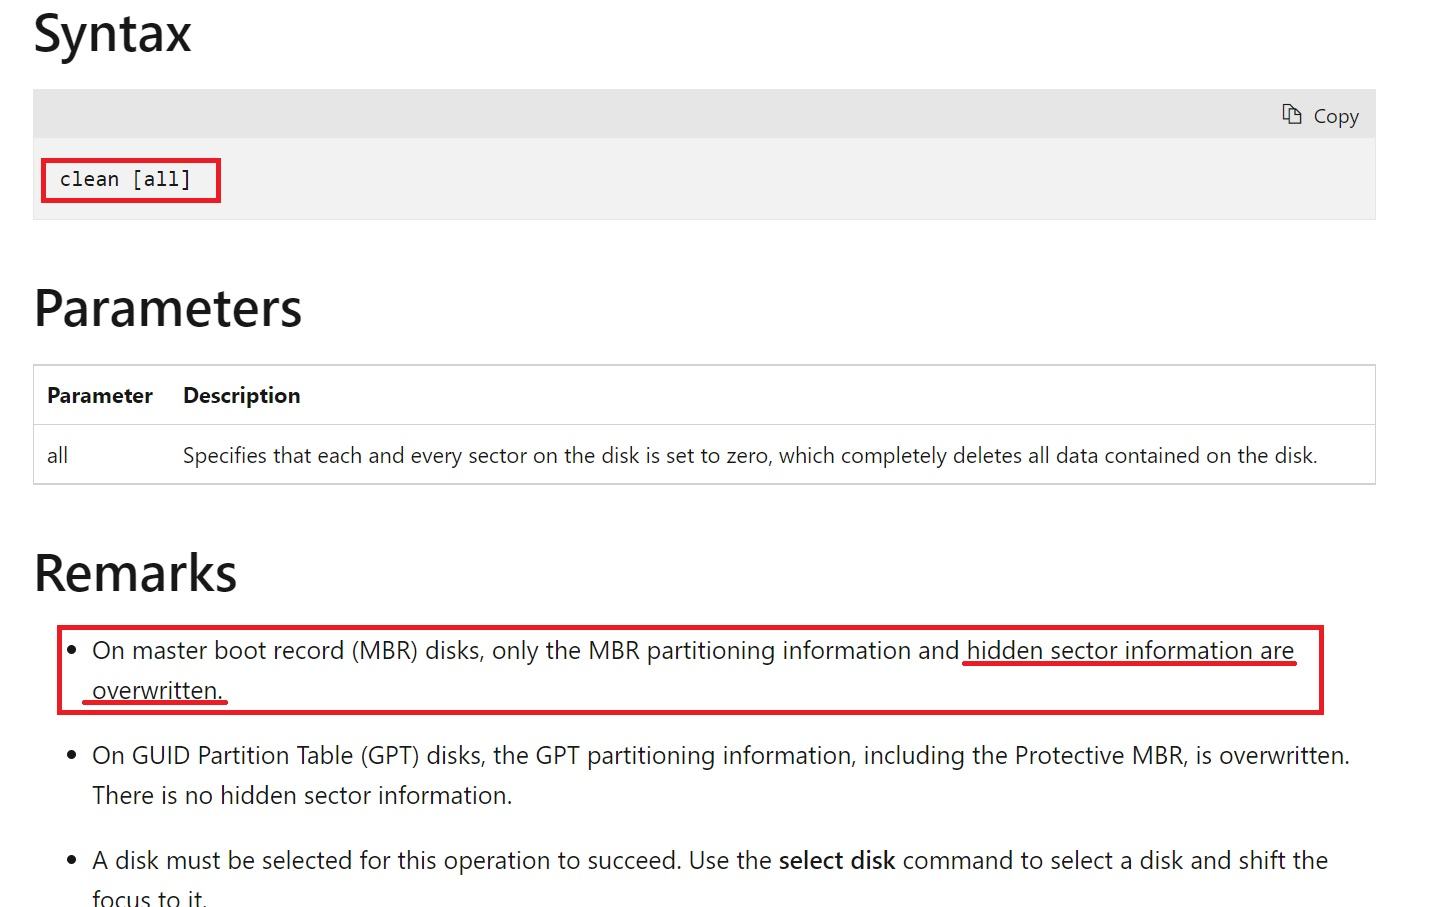The height and width of the screenshot is (907, 1437).
Task: Click the GUID Partition Table remark line
Action: [x=721, y=755]
